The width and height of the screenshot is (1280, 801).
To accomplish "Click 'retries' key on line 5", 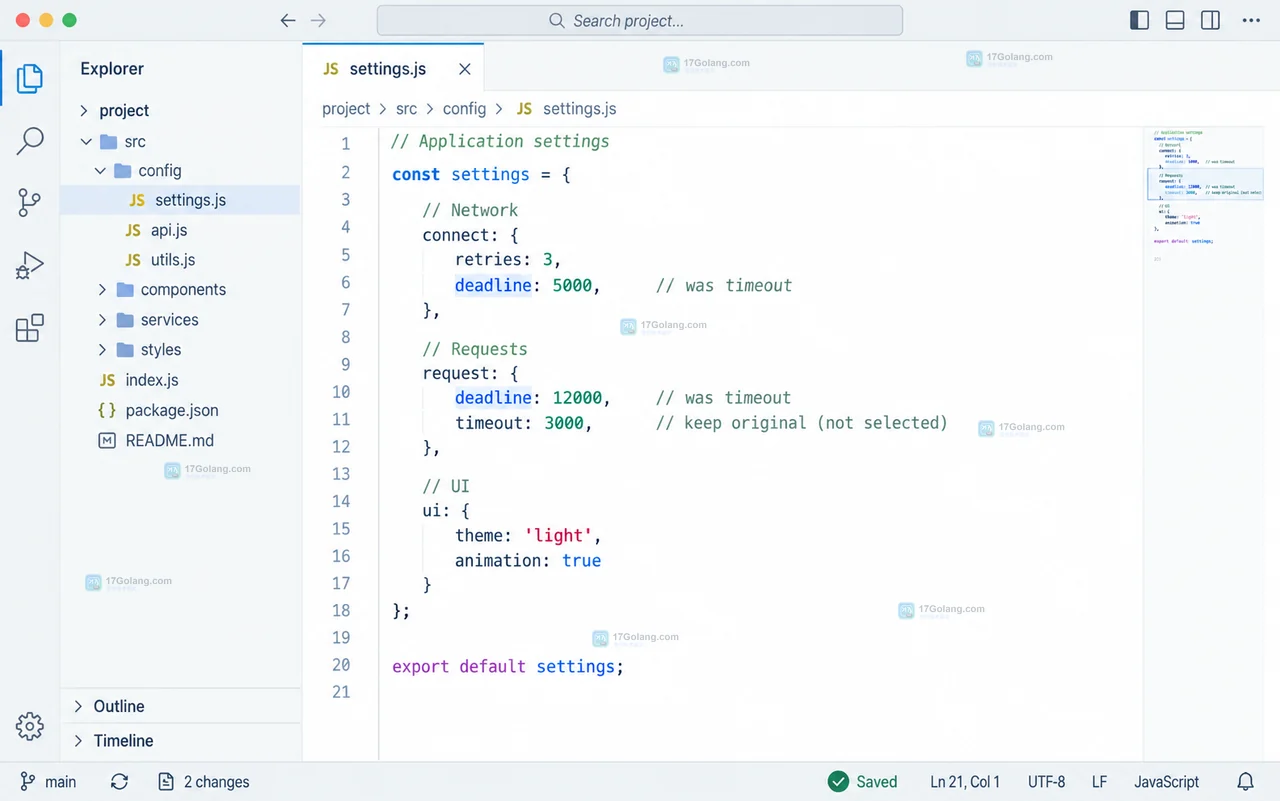I will (490, 260).
